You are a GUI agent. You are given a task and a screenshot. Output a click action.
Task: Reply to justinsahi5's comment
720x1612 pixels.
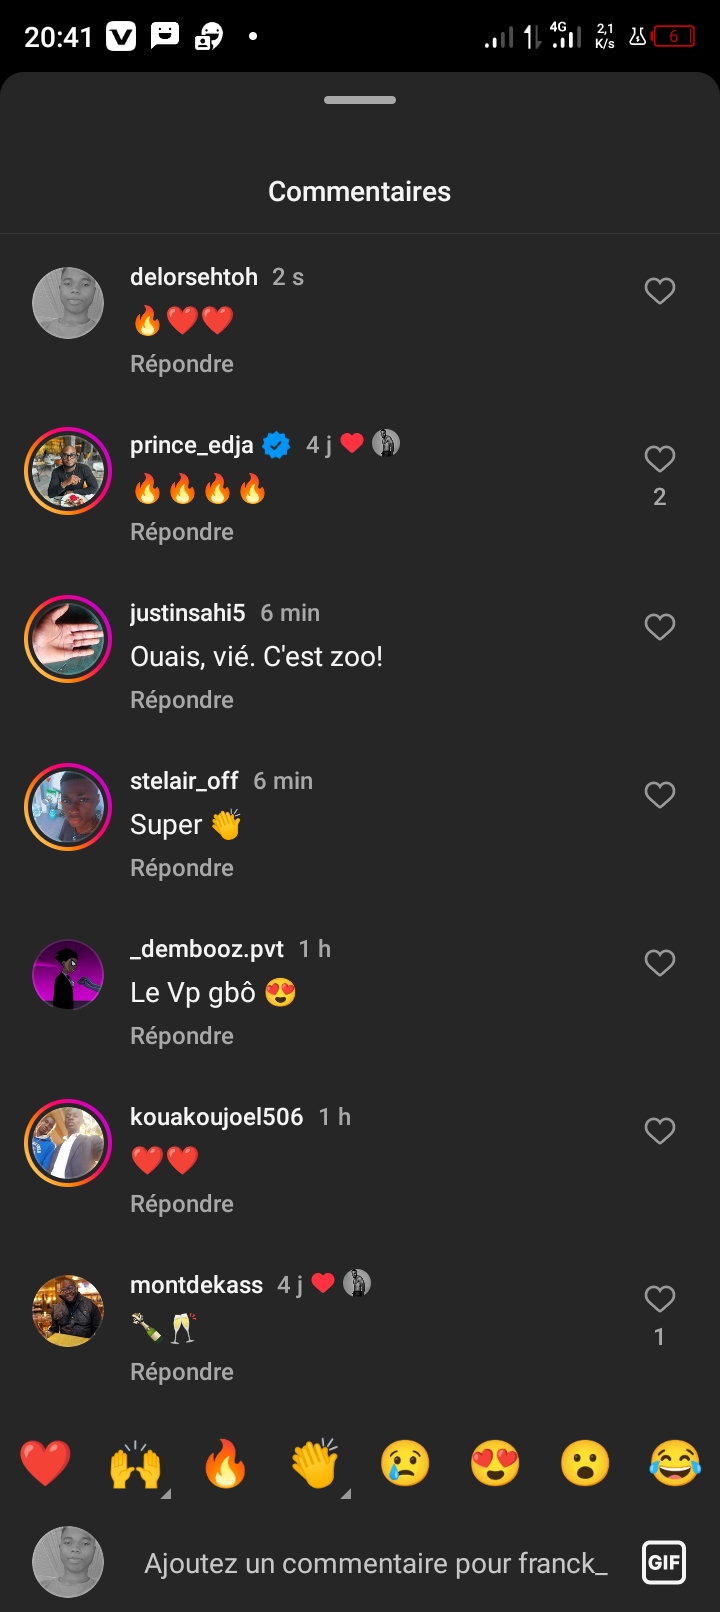pos(182,700)
